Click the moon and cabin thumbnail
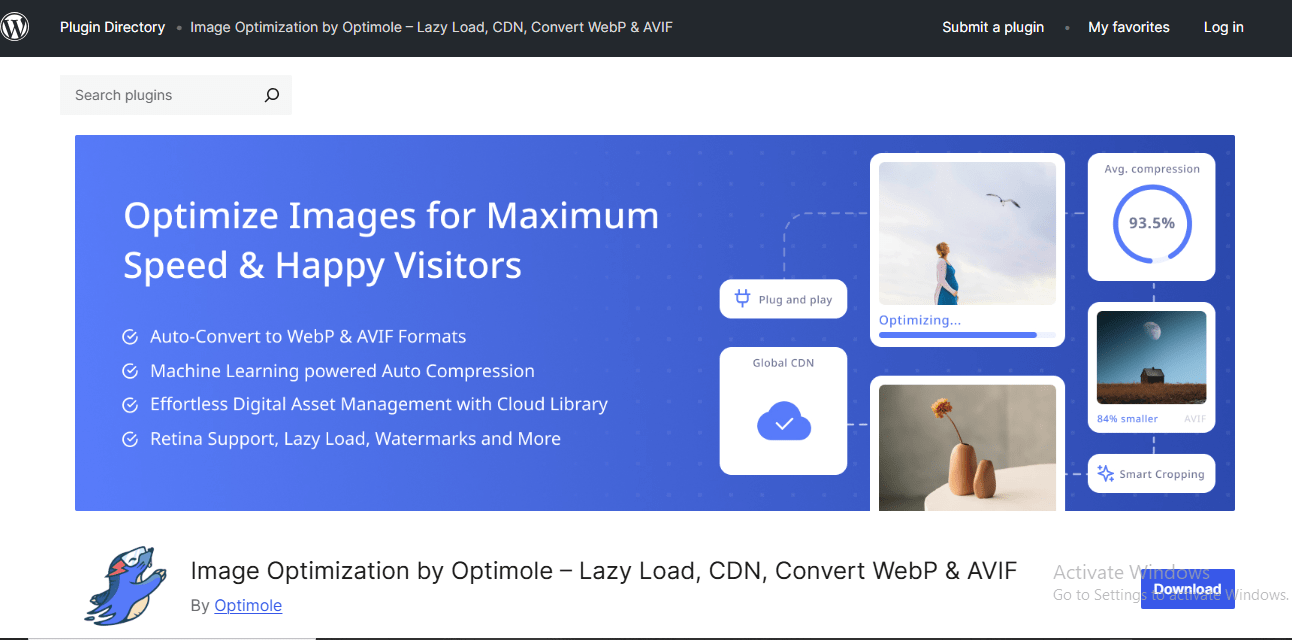This screenshot has height=640, width=1292. (1151, 357)
